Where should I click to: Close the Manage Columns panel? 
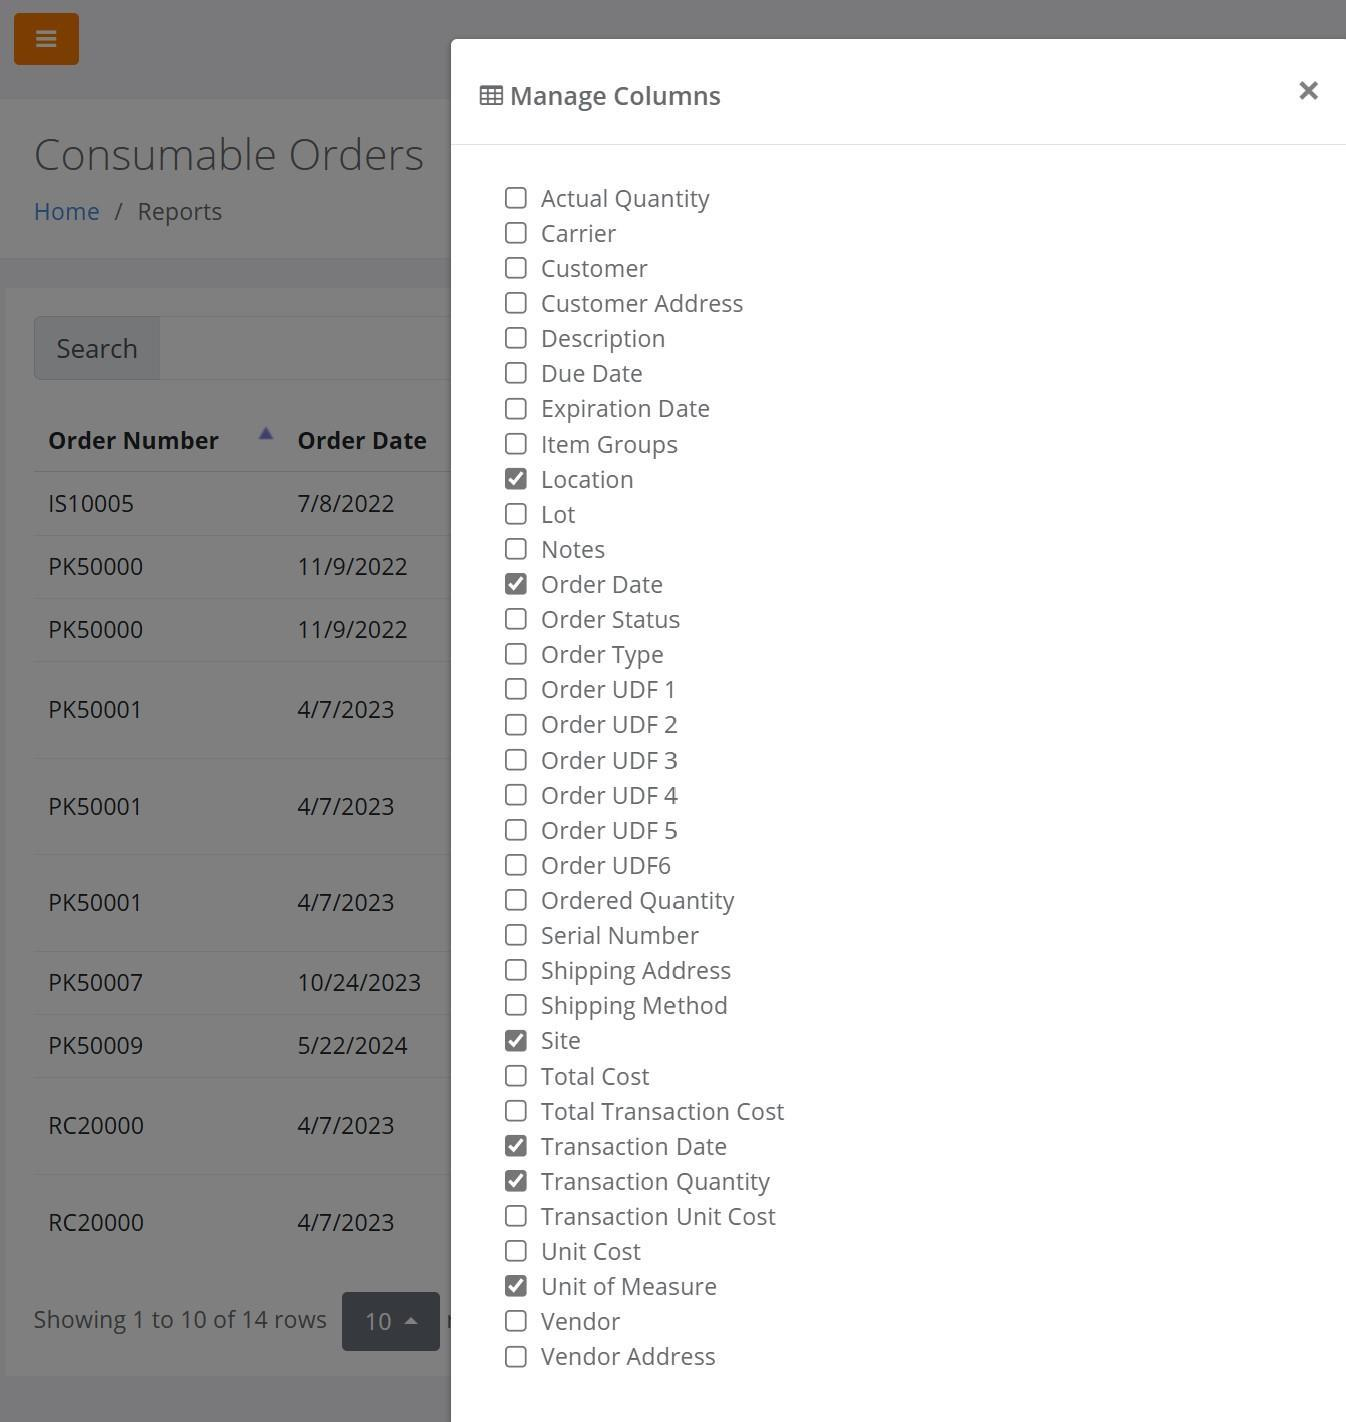(1308, 91)
